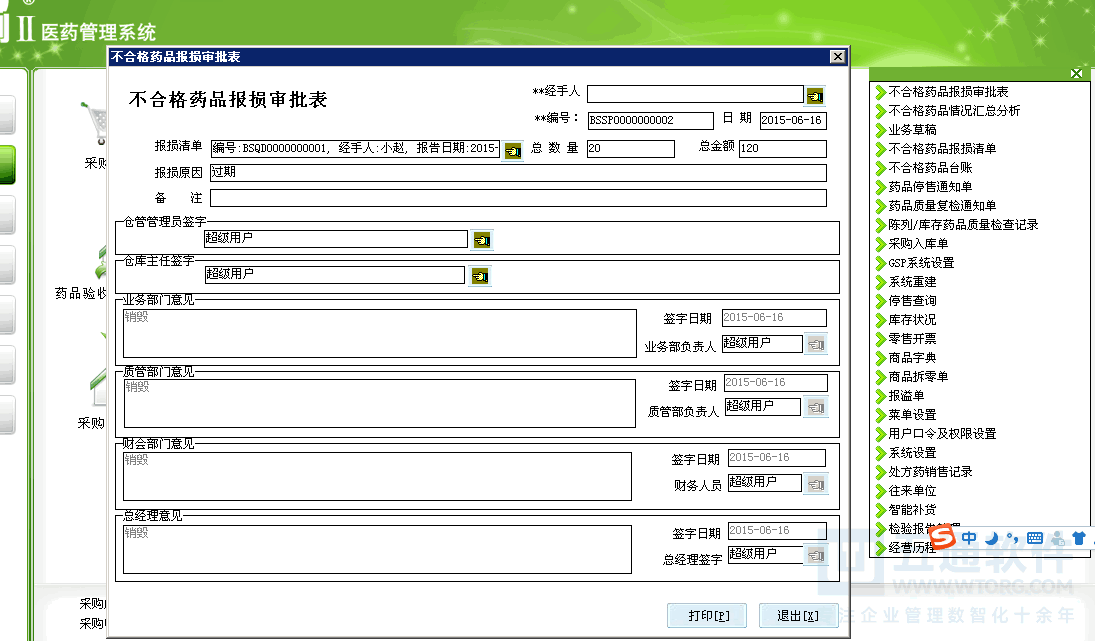Image resolution: width=1095 pixels, height=641 pixels.
Task: Click the 编号 field BSSP0000000002
Action: click(x=650, y=121)
